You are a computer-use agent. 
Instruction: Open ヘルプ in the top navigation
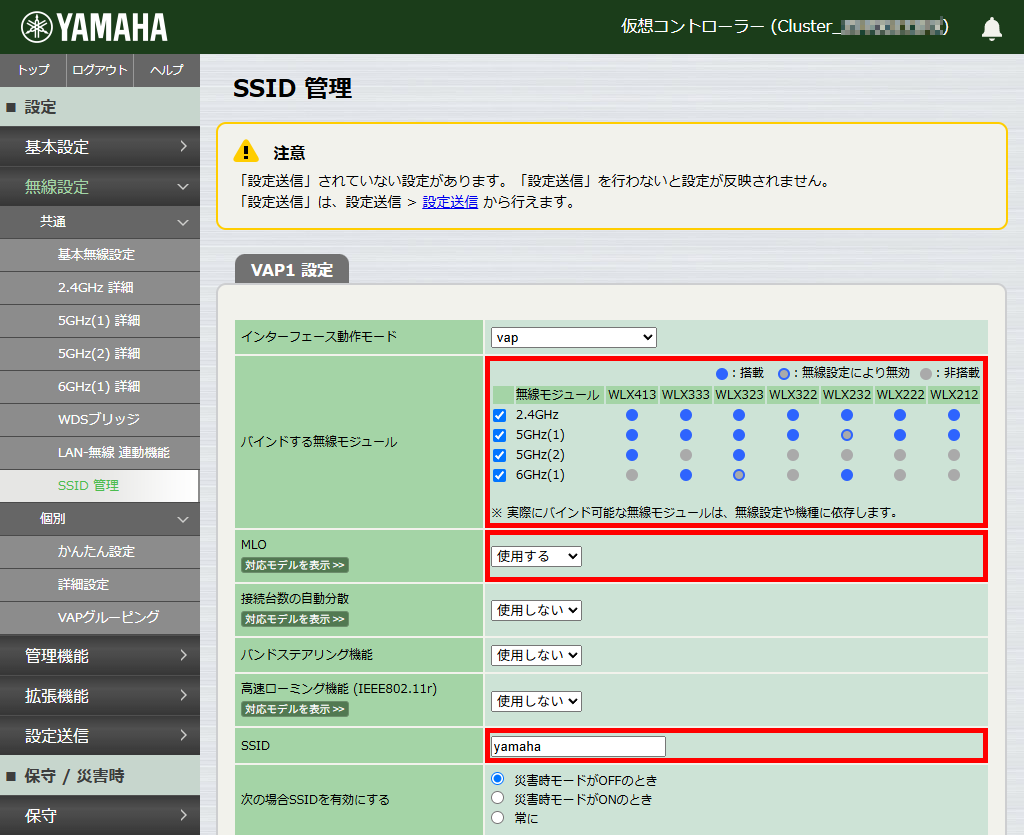(x=167, y=70)
